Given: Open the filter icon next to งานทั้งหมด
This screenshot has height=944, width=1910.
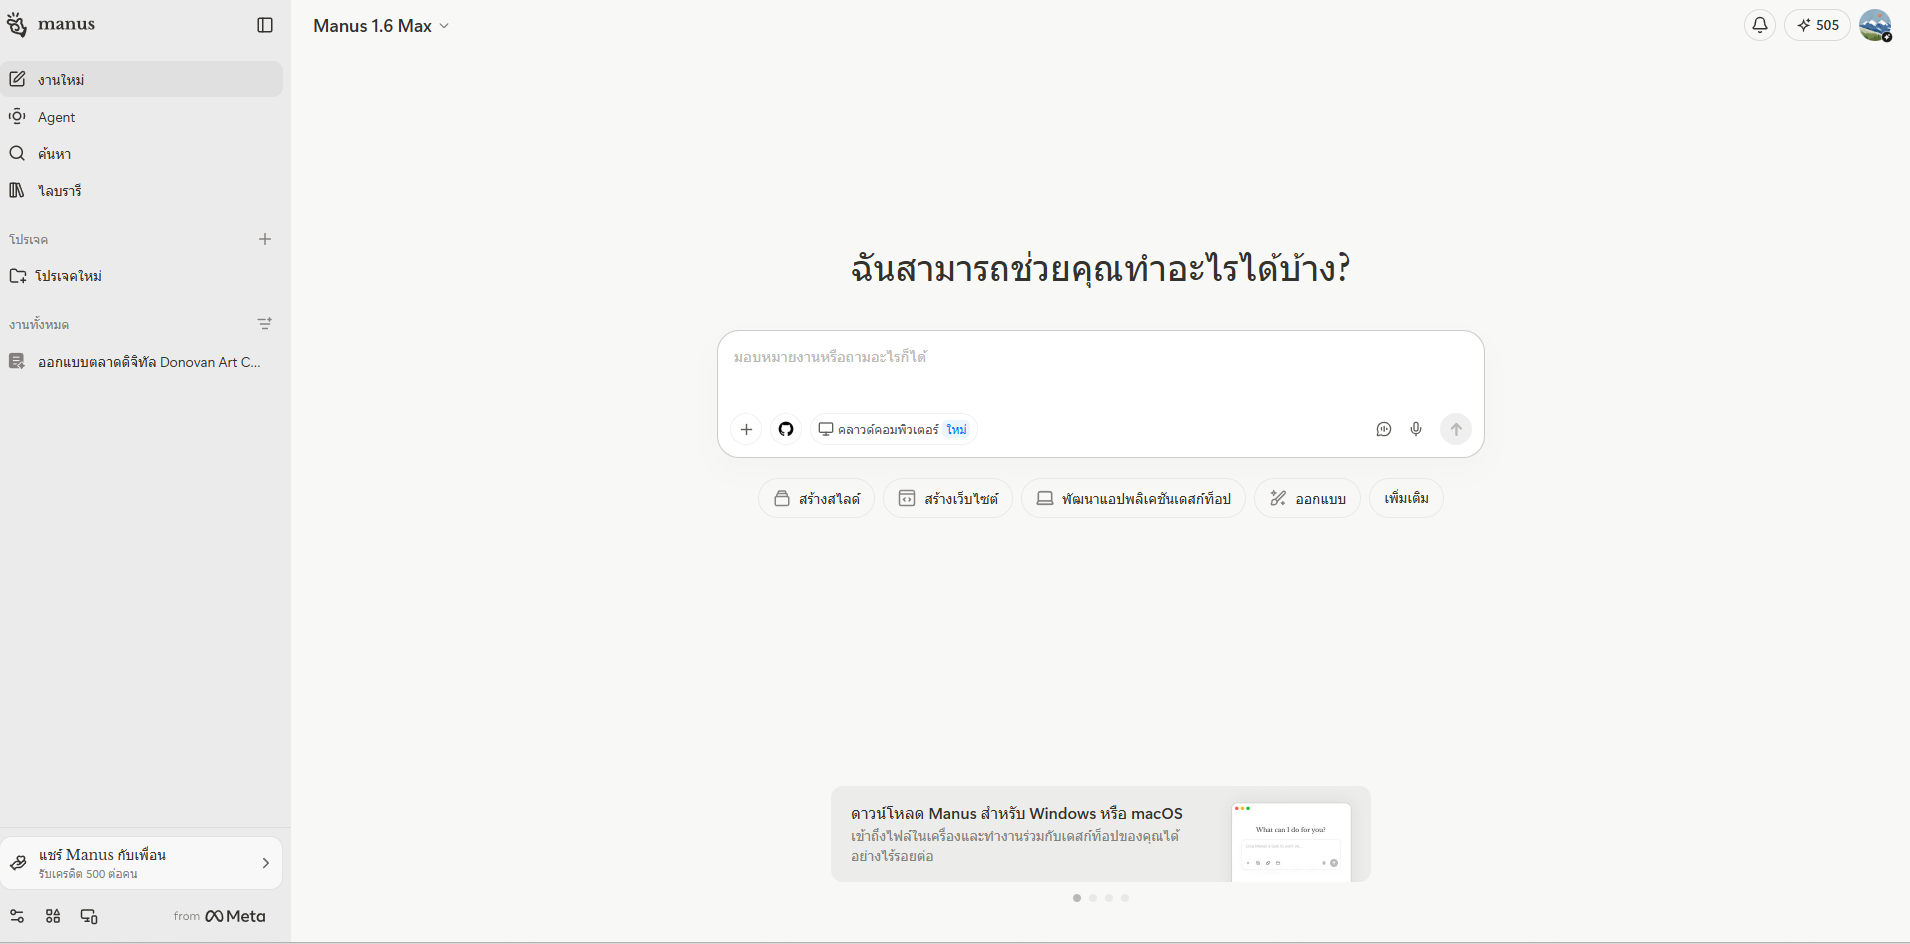Looking at the screenshot, I should (x=265, y=324).
